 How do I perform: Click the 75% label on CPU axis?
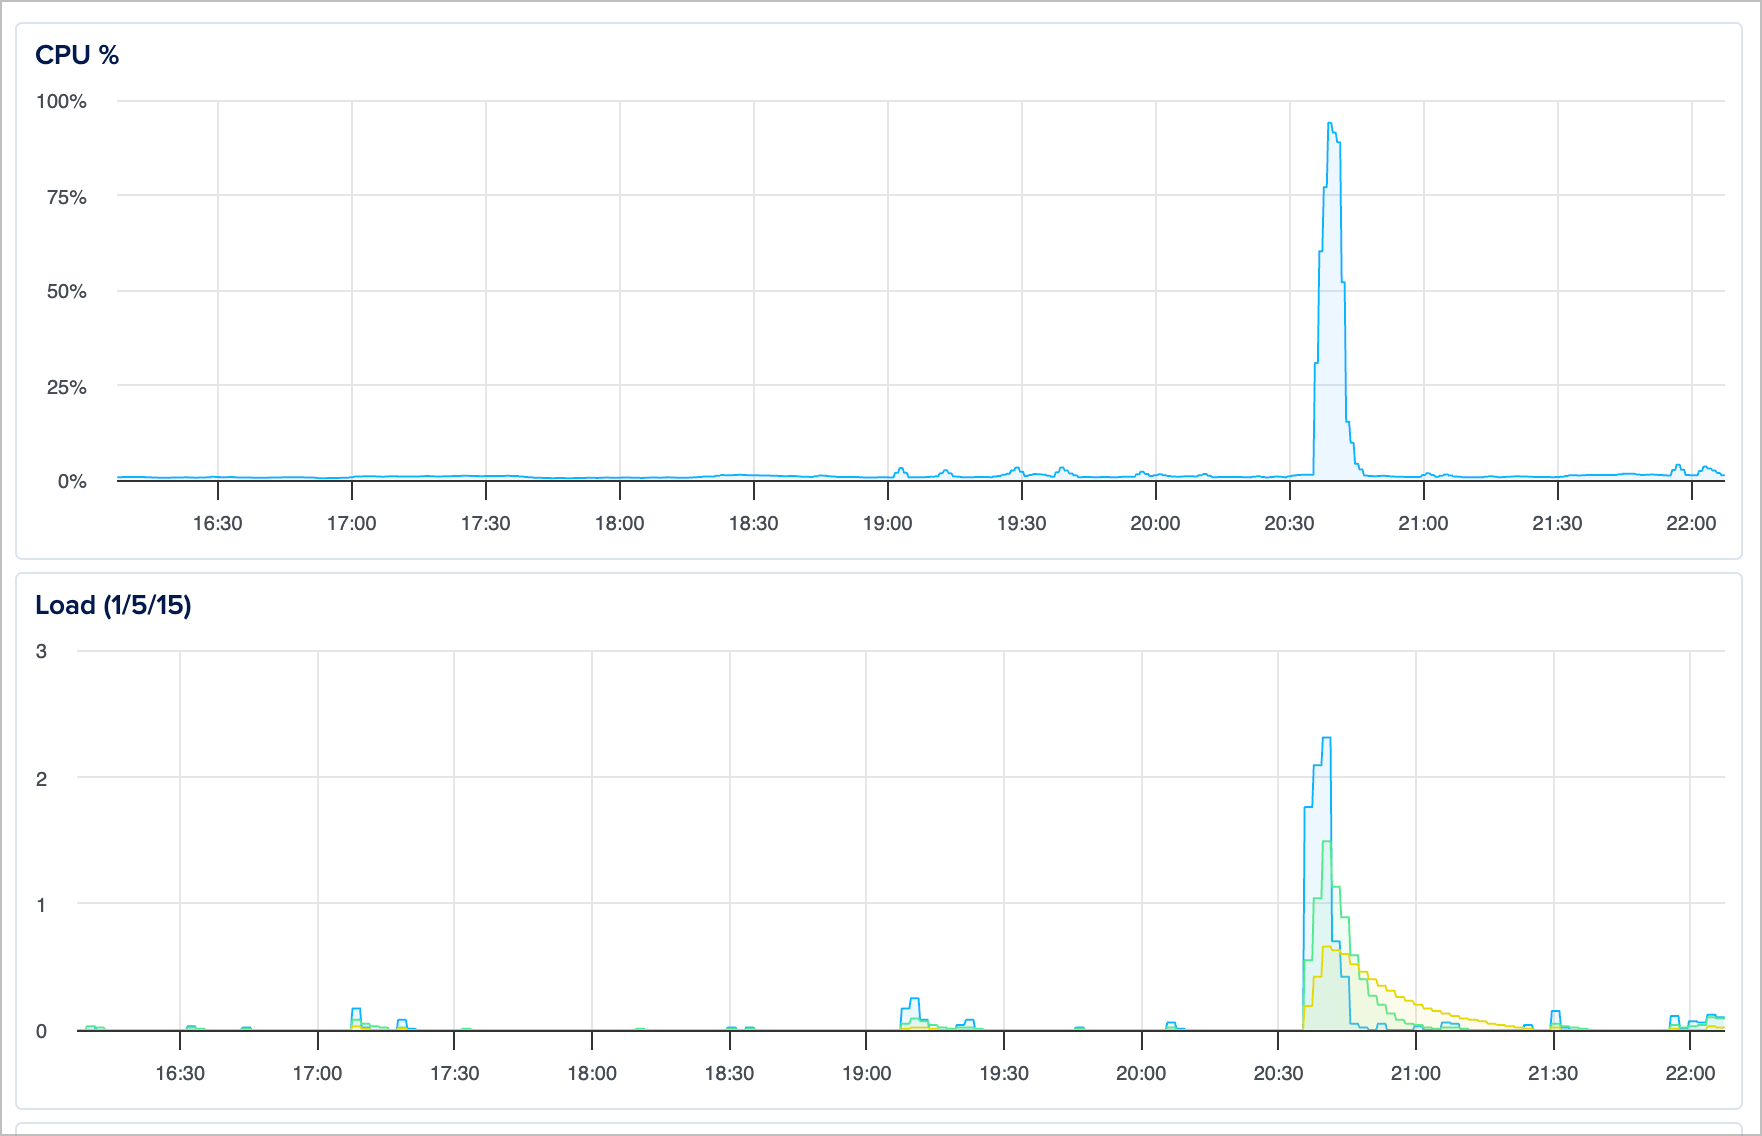tap(66, 197)
